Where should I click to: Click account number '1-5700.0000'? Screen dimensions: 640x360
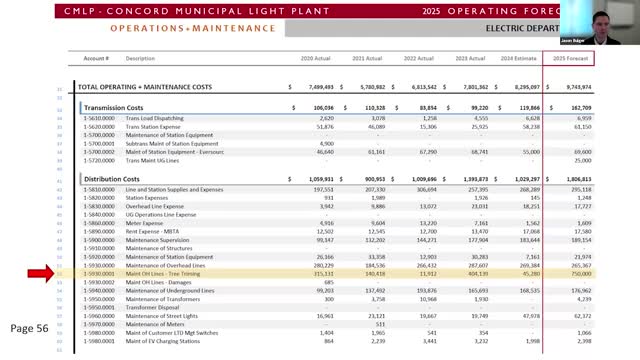99,135
